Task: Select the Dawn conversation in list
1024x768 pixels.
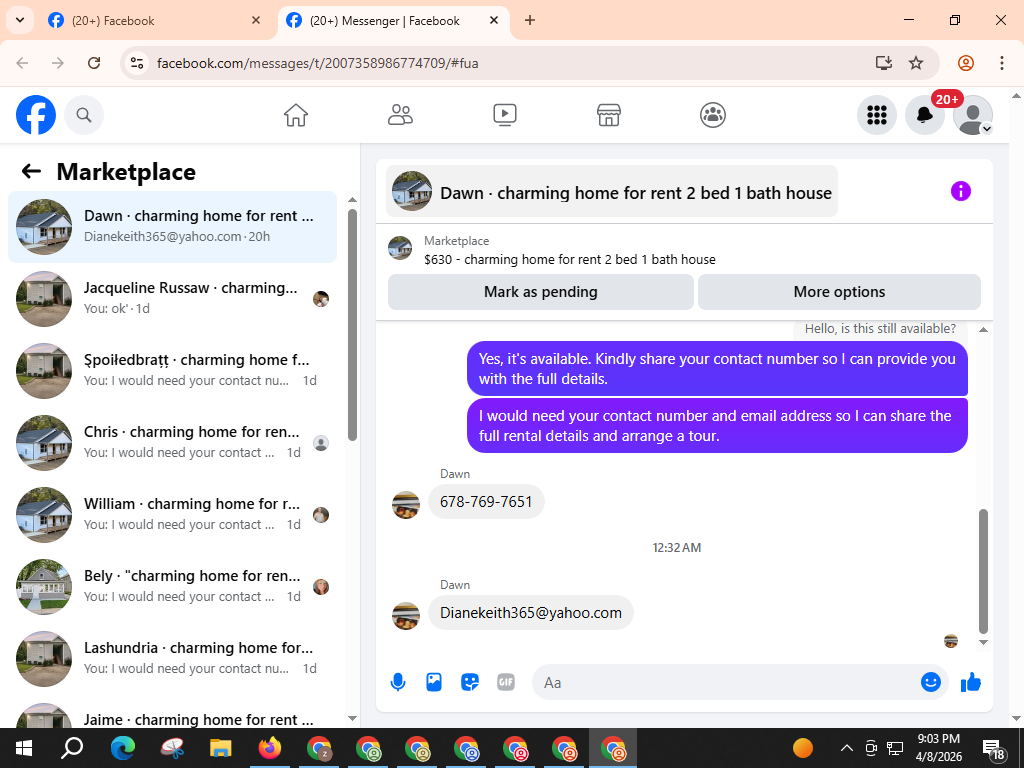Action: (172, 227)
